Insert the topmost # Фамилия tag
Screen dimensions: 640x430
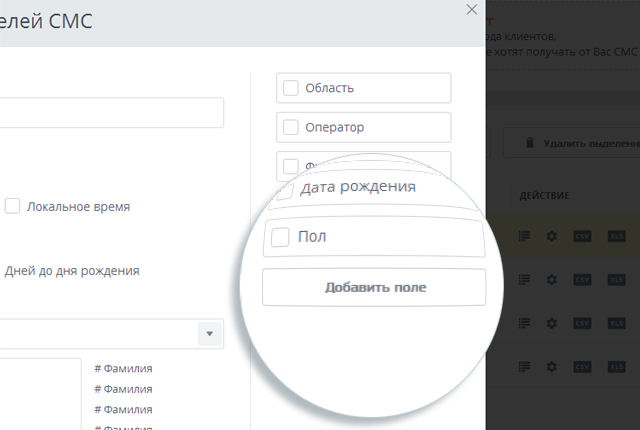coord(123,368)
